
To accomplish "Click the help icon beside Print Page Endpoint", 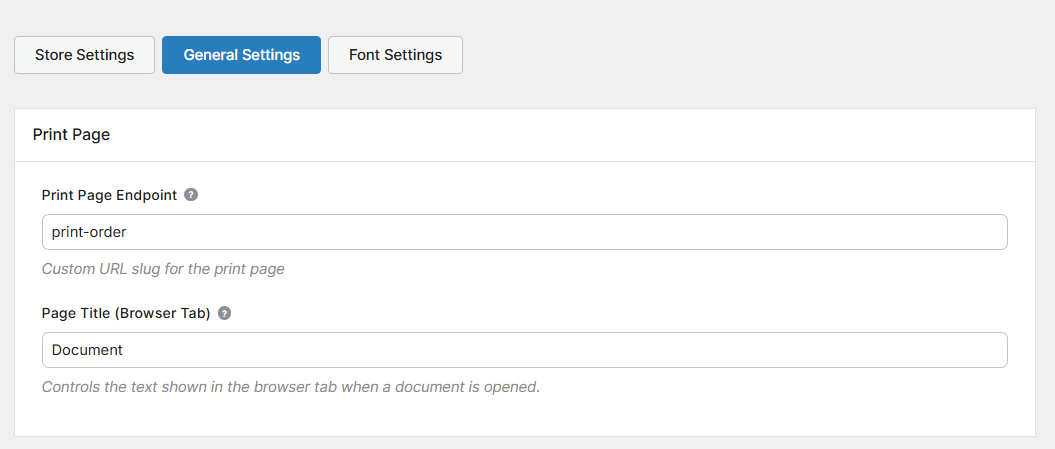I will 191,195.
